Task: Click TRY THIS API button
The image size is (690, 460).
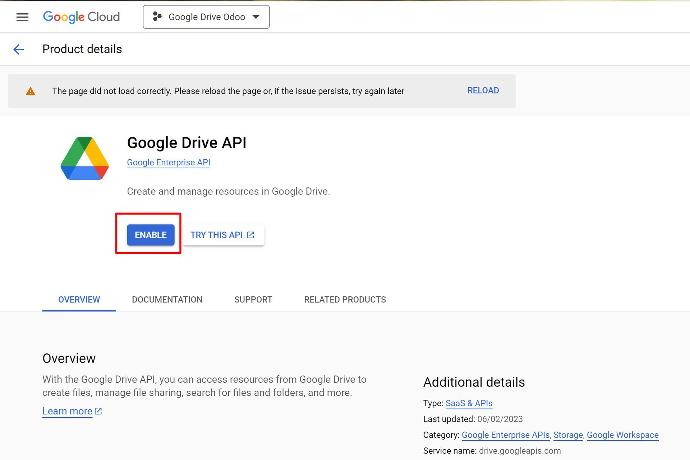Action: click(223, 235)
